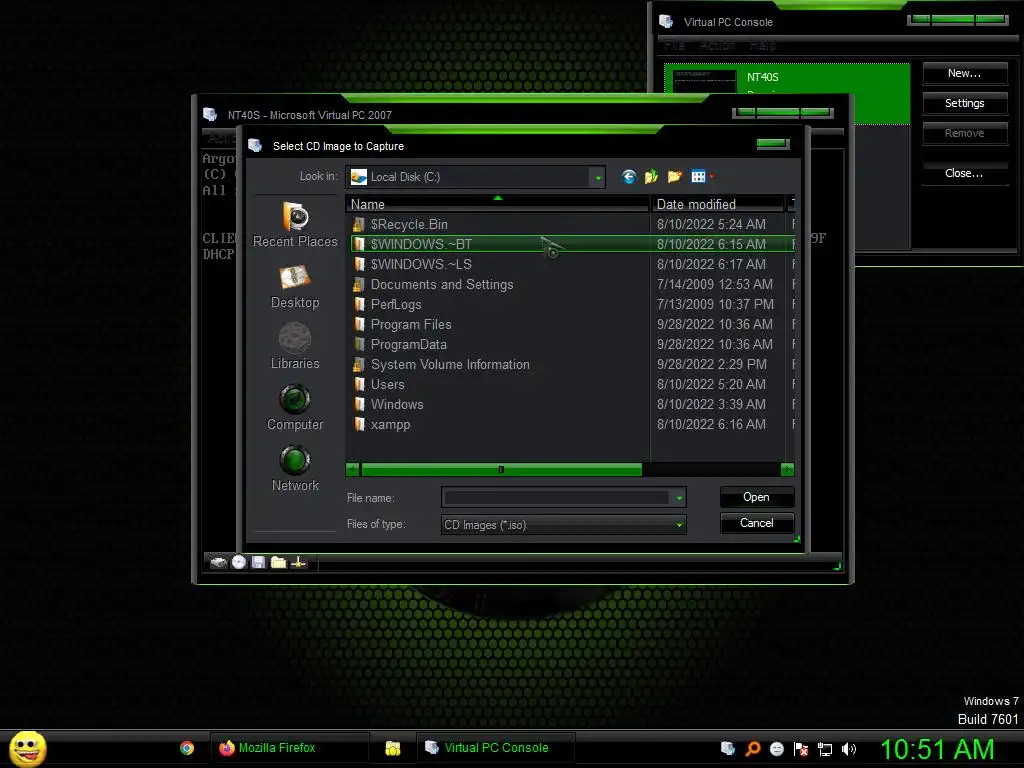Click New... in Virtual PC Console

point(965,74)
